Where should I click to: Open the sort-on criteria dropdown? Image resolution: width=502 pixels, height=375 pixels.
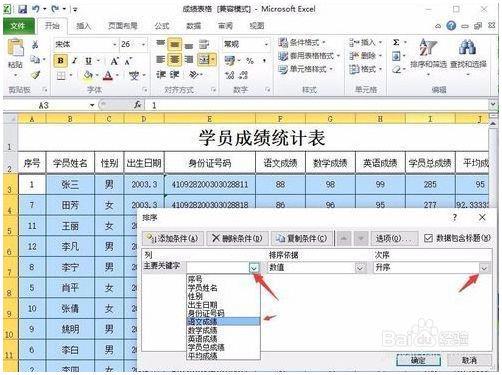(360, 268)
